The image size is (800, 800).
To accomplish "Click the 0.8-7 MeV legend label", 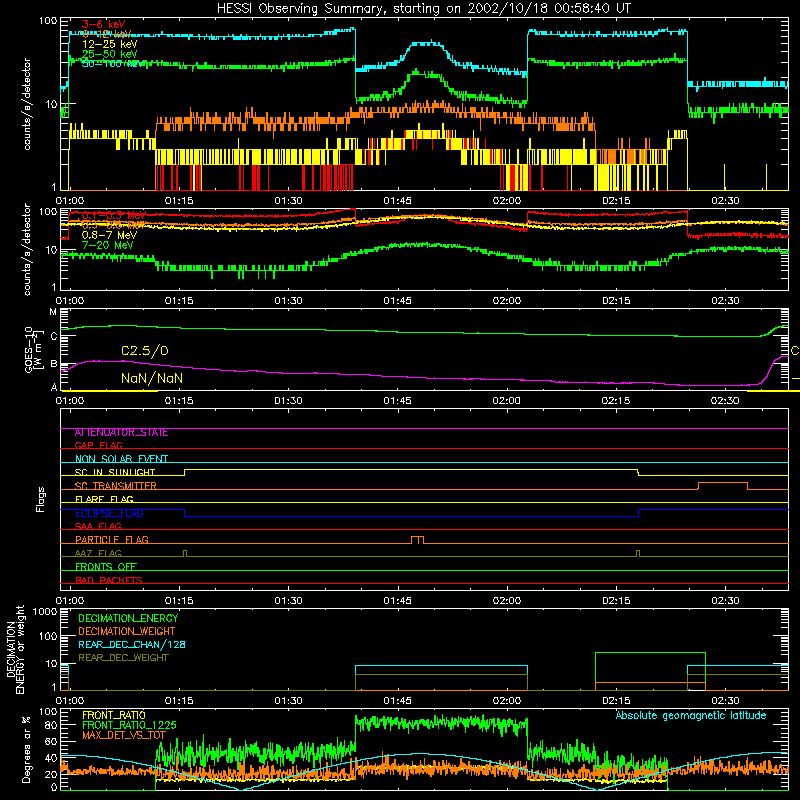I will point(109,235).
